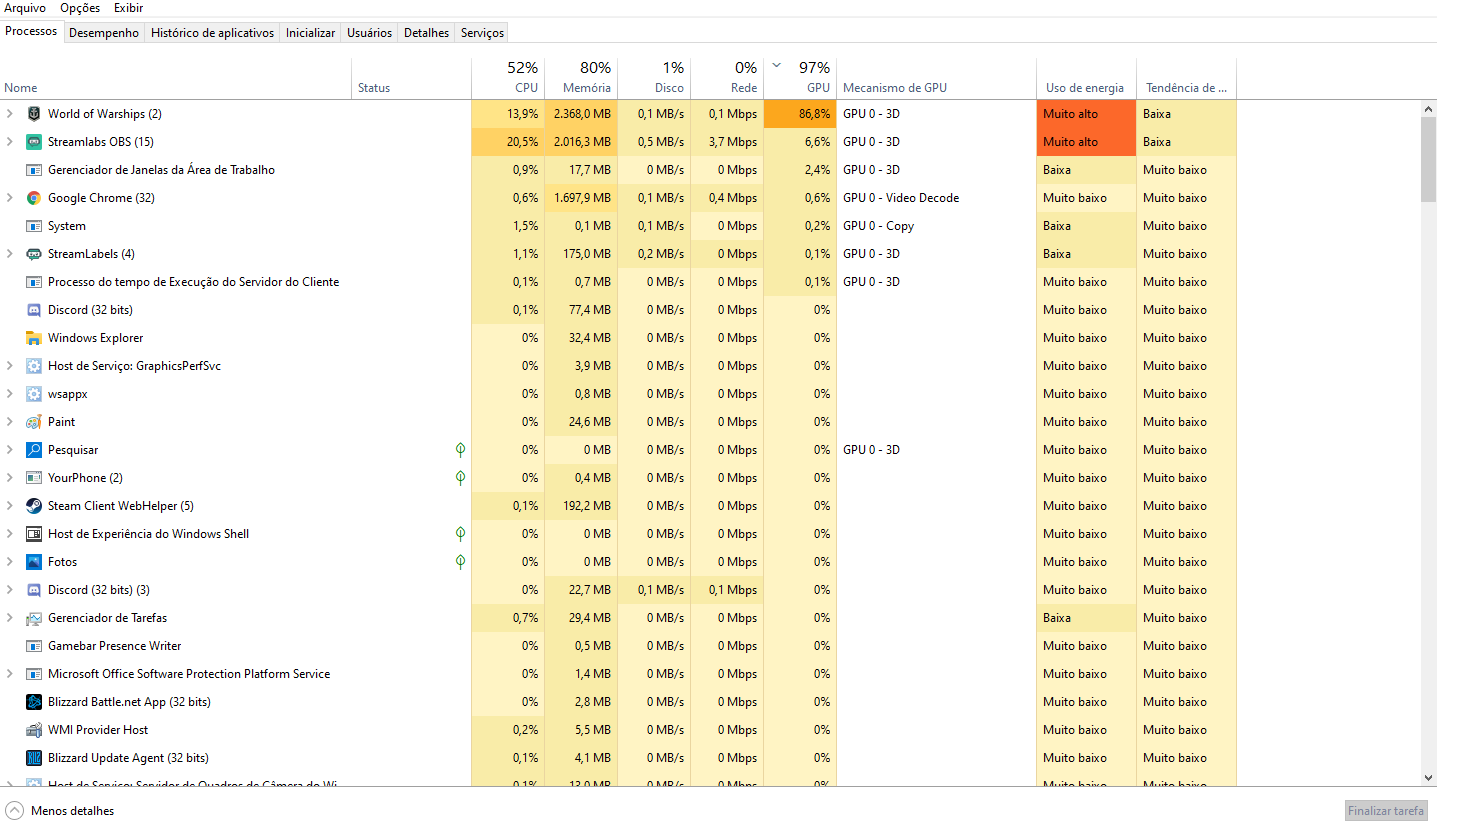The width and height of the screenshot is (1462, 833).
Task: Click the WMI Provider Host icon
Action: pyautogui.click(x=34, y=730)
